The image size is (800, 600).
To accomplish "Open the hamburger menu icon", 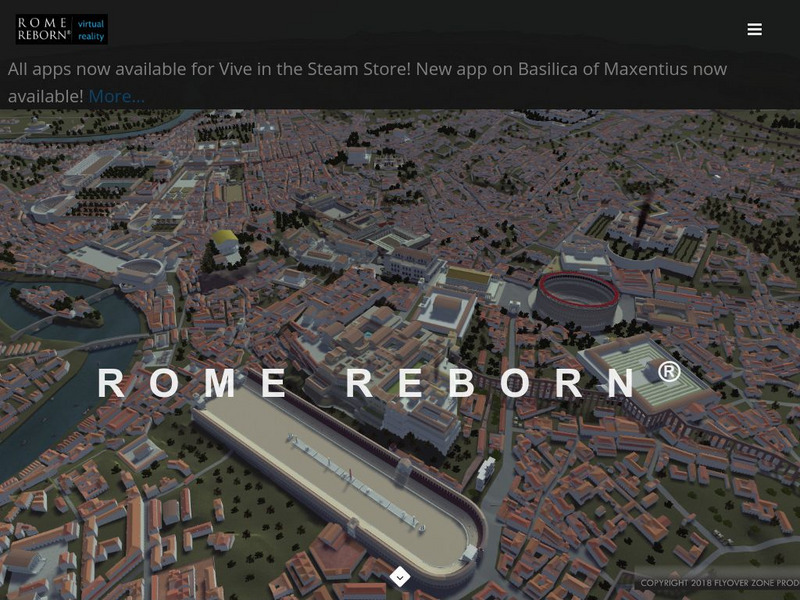I will coord(755,29).
